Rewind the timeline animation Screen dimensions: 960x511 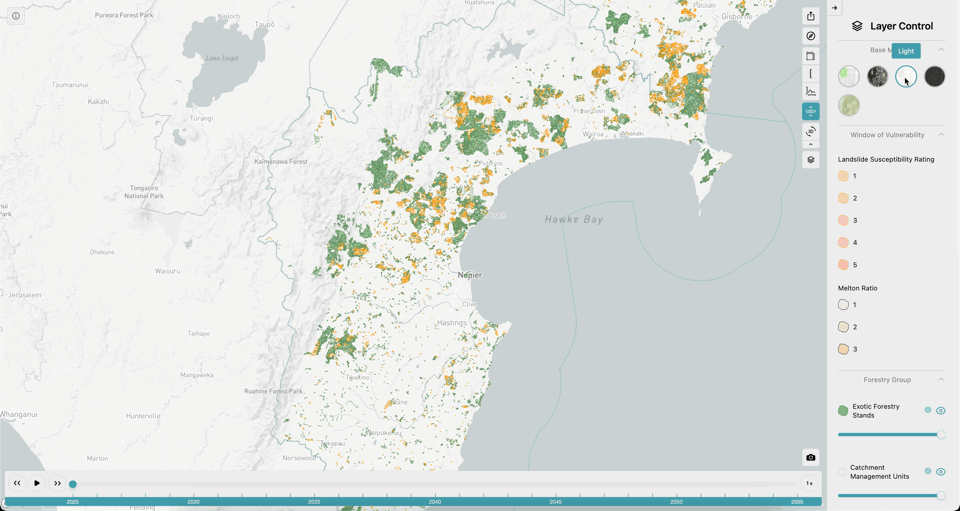[x=17, y=483]
